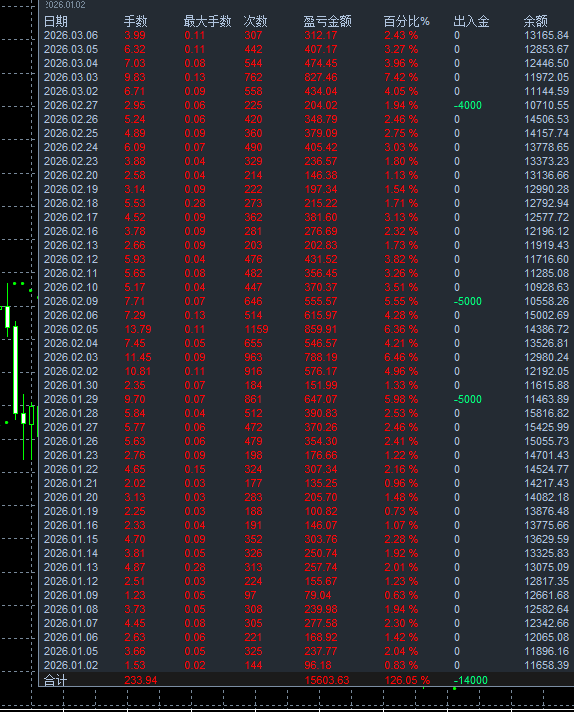
Task: Click trade count 97
Action: point(250,595)
